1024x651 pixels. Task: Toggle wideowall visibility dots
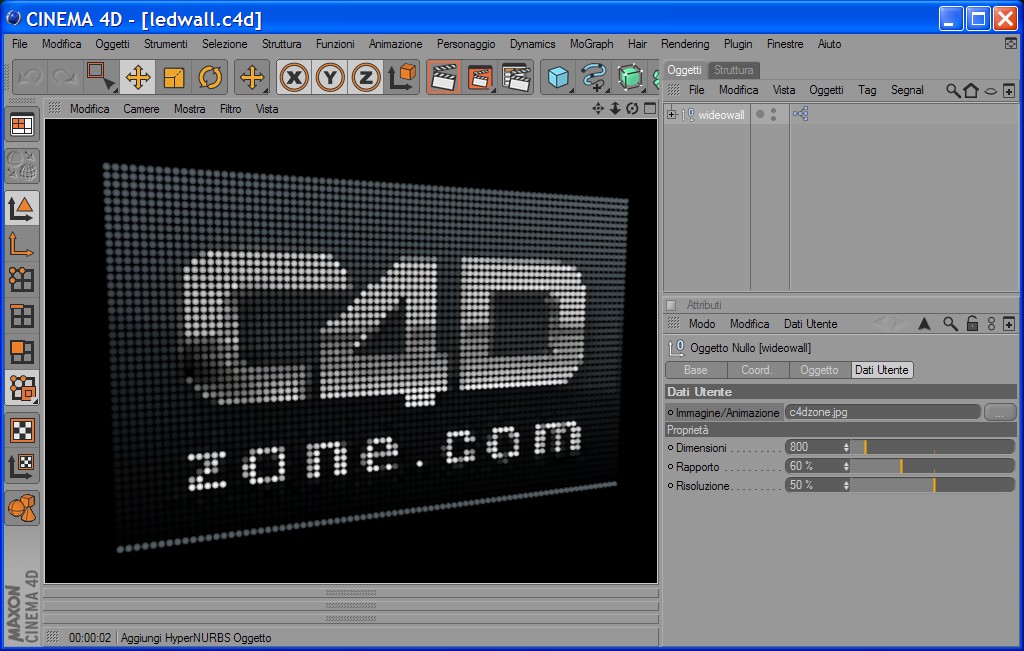click(773, 114)
